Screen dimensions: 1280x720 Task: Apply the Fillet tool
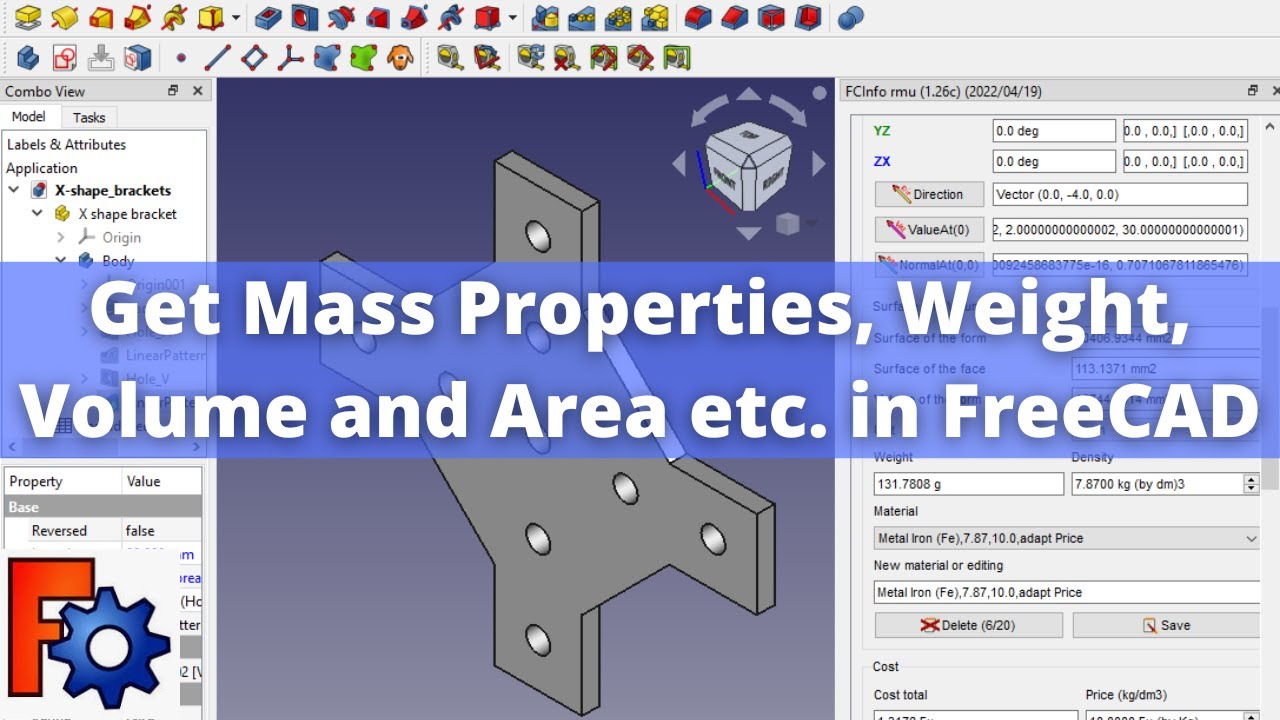[698, 17]
